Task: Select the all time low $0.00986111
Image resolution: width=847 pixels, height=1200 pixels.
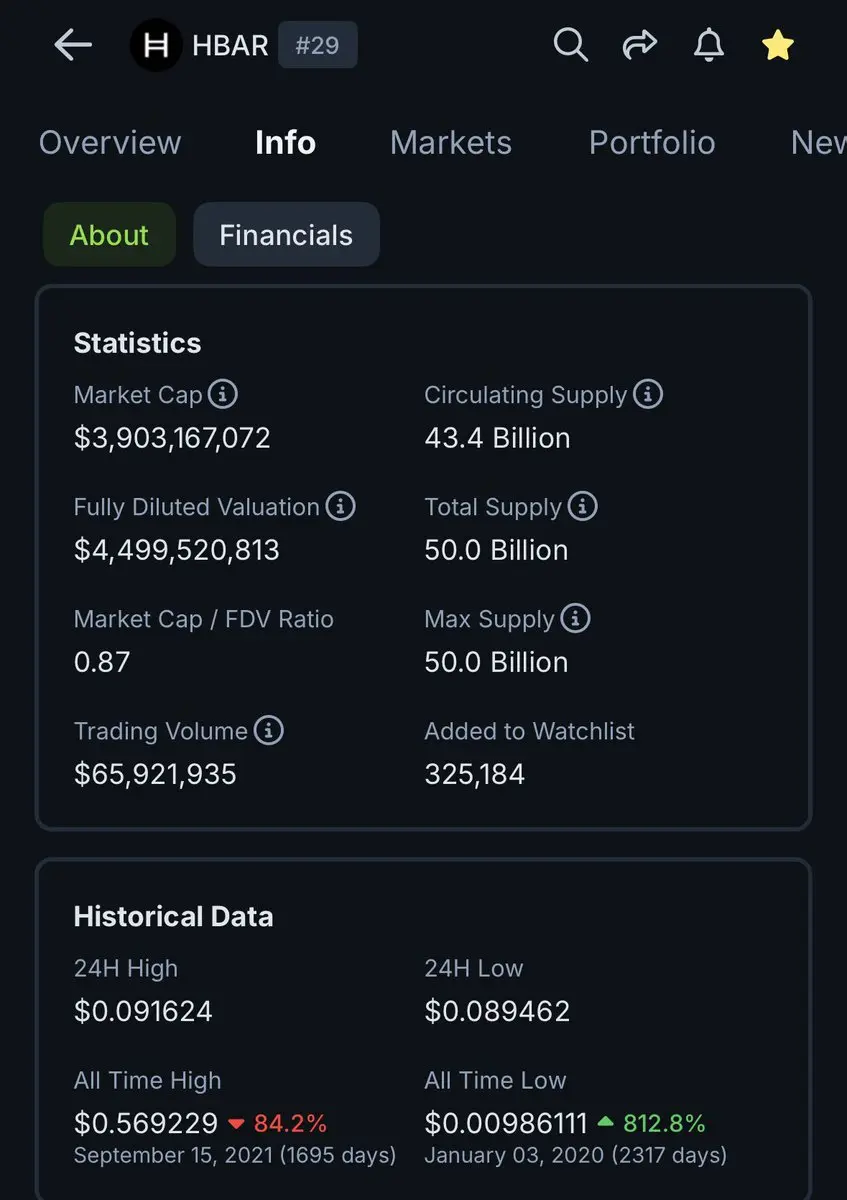Action: tap(506, 1123)
